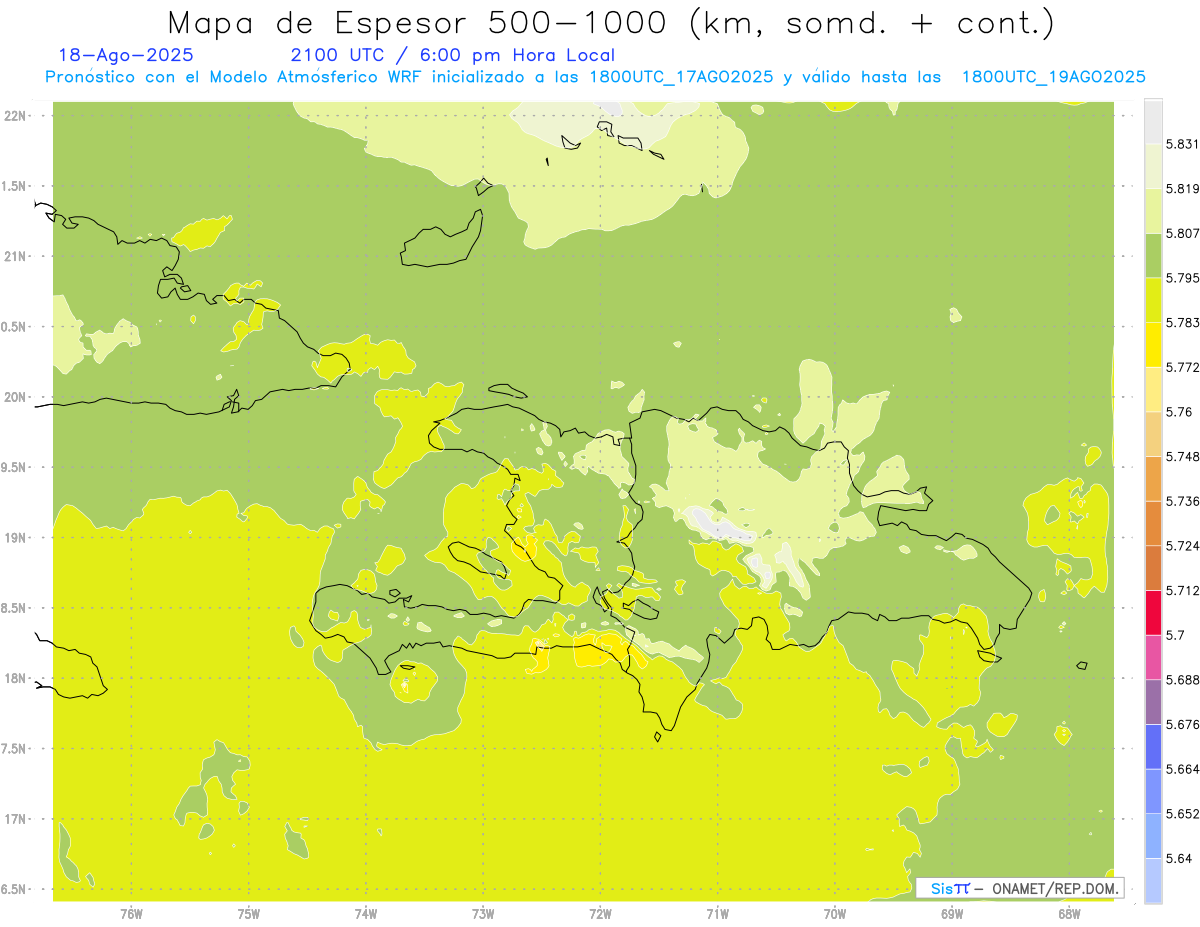
Task: Click the 5.772 legend value
Action: pyautogui.click(x=1182, y=367)
